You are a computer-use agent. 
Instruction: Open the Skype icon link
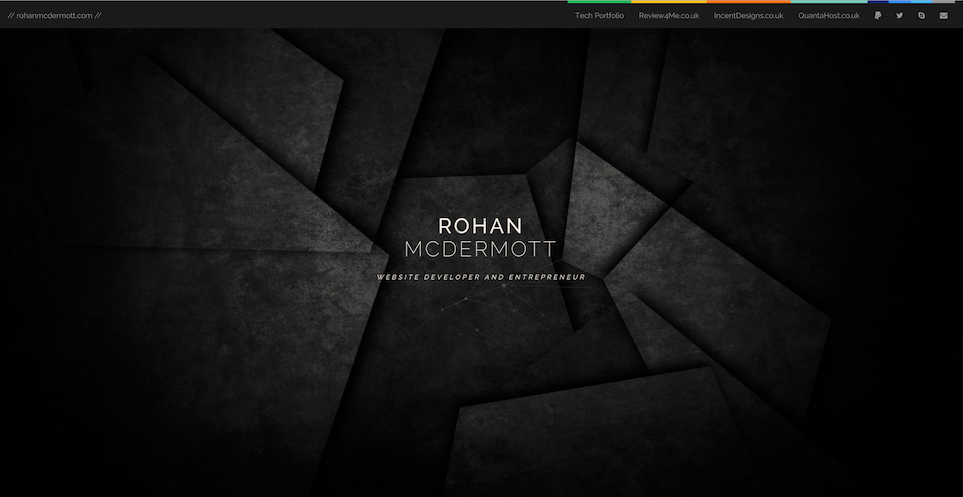[x=921, y=16]
